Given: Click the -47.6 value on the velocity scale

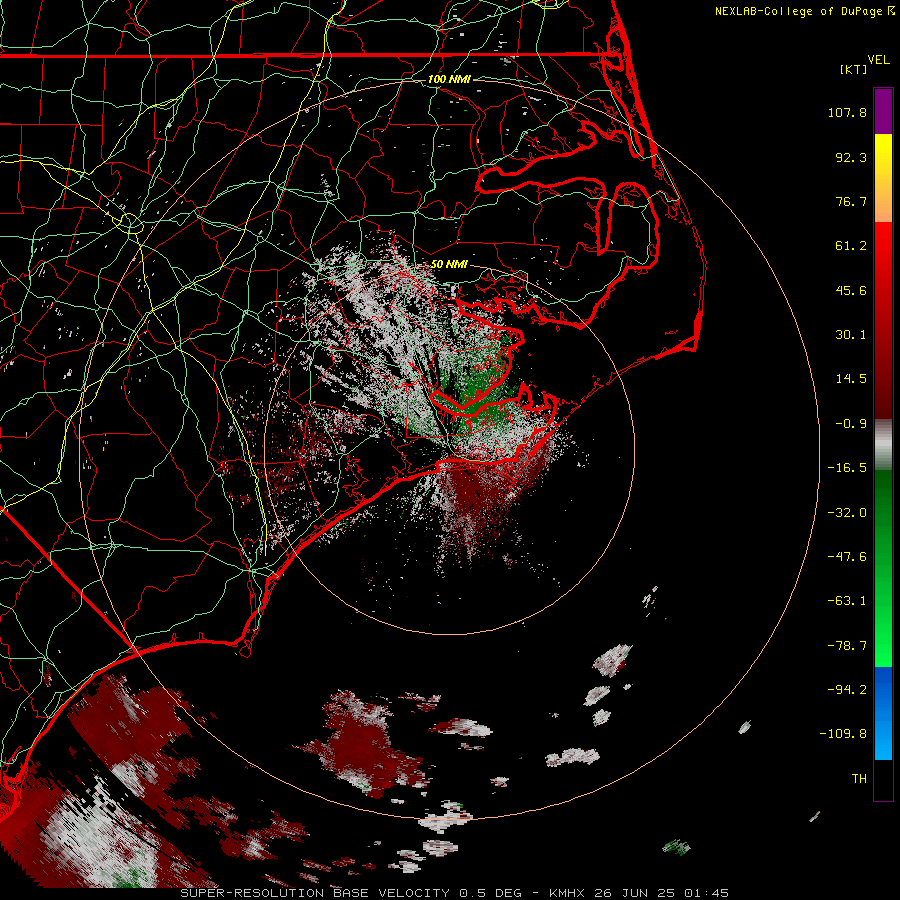Looking at the screenshot, I should pyautogui.click(x=847, y=557).
